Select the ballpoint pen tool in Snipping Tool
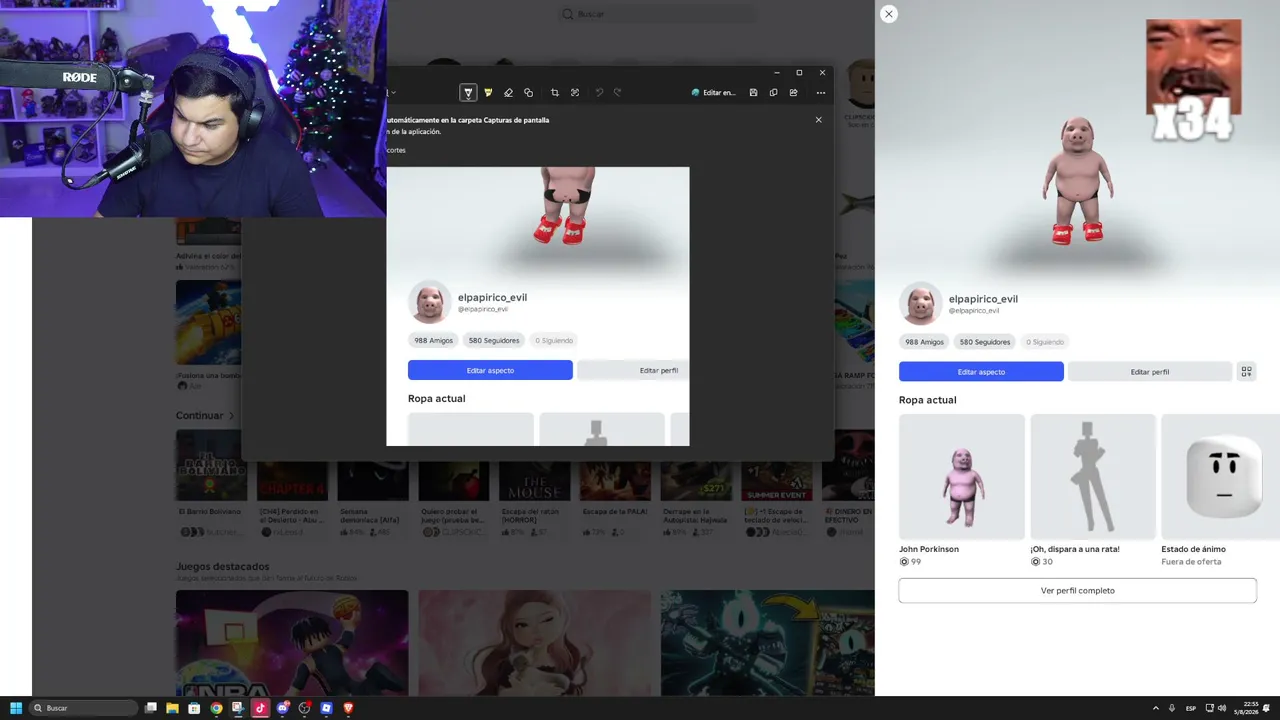Screen dimensions: 1280x720 click(468, 93)
